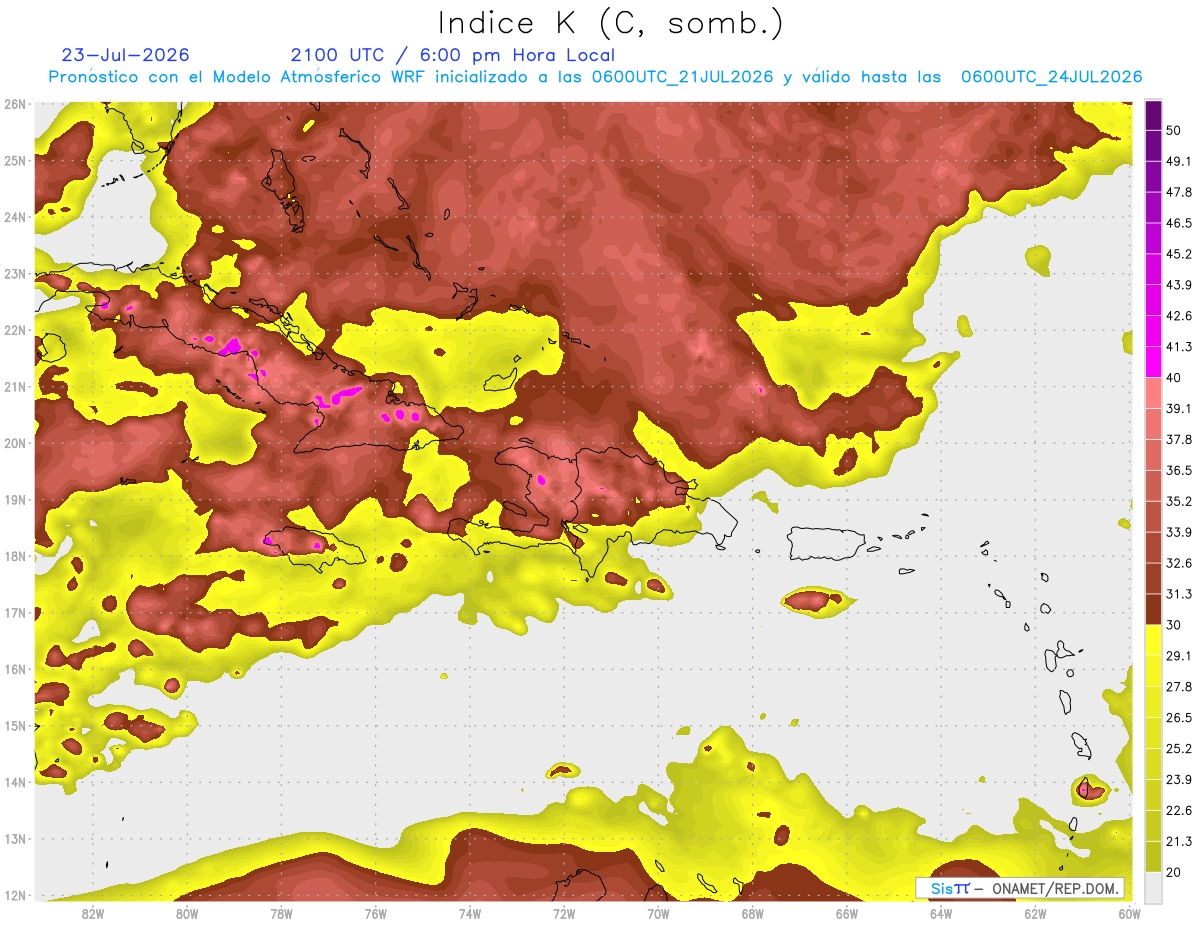Click the color scale value "47.8"
This screenshot has height=927, width=1200.
(x=1179, y=192)
